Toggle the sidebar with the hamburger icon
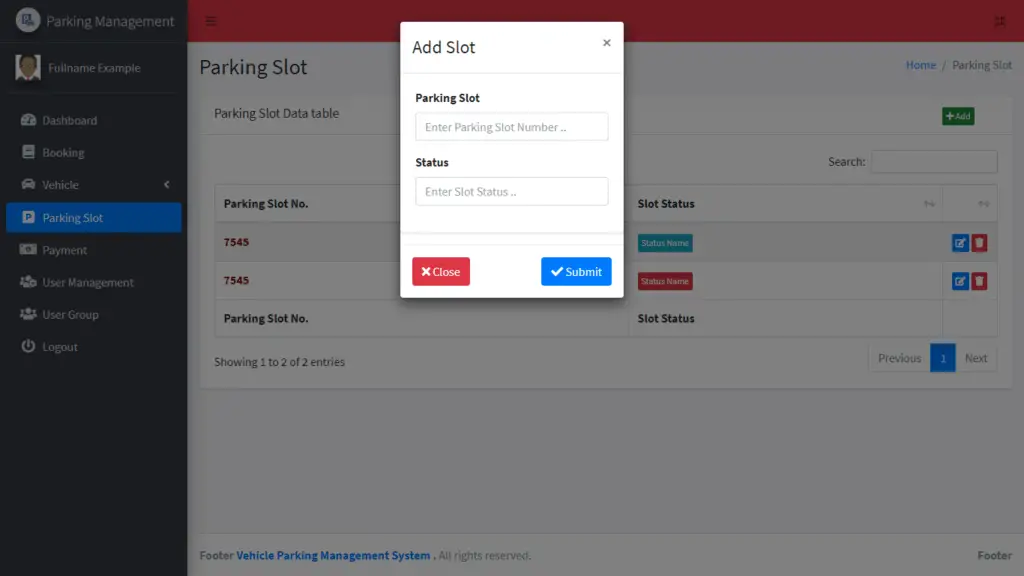Screen dimensions: 1024x576 pos(209,19)
